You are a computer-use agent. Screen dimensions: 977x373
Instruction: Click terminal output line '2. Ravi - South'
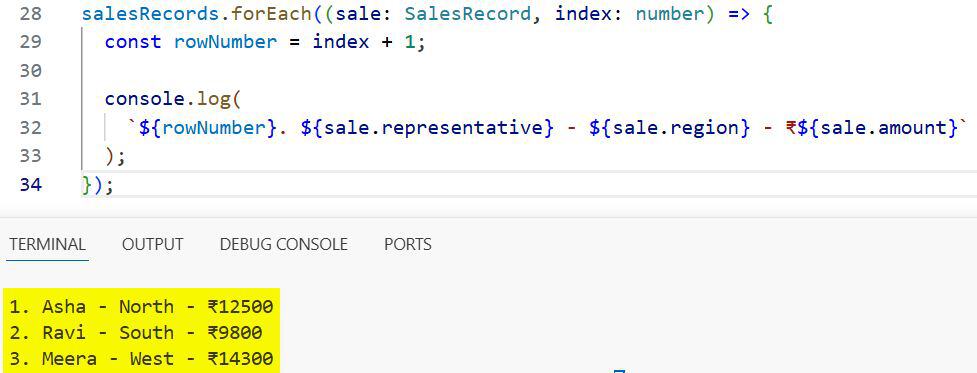[x=136, y=333]
